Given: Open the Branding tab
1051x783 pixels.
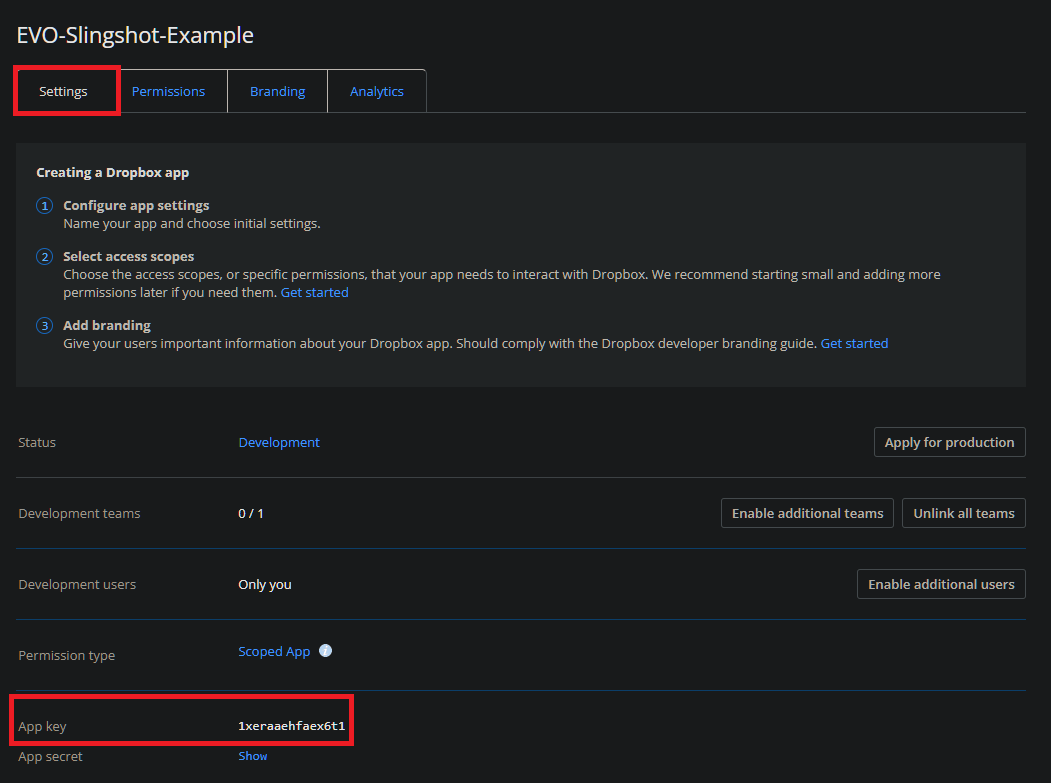Looking at the screenshot, I should click(x=277, y=91).
